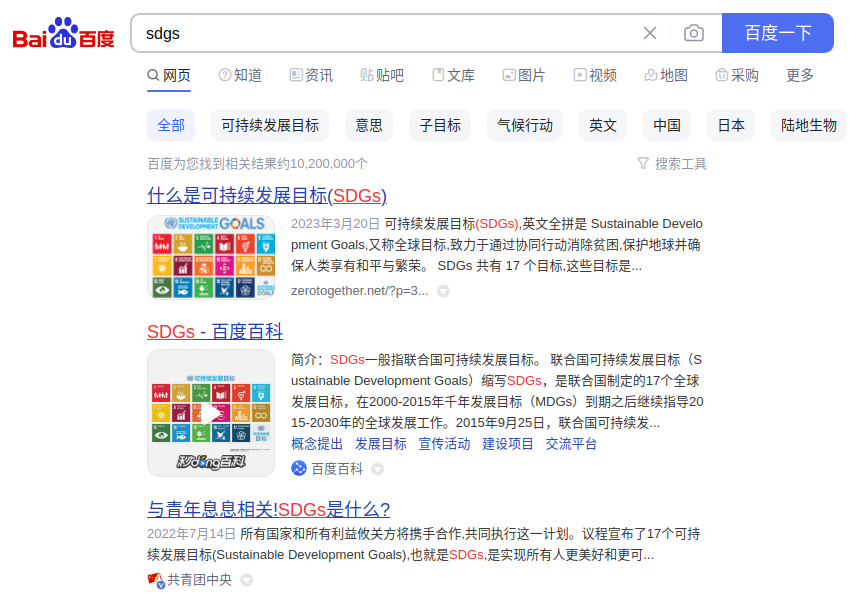This screenshot has height=605, width=860.
Task: Pick the 气候行动 filter chip
Action: click(525, 125)
